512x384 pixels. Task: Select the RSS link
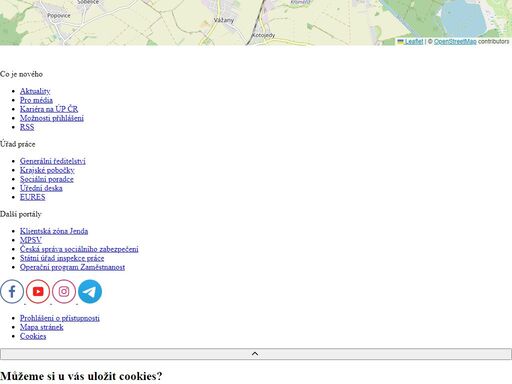[x=27, y=127]
